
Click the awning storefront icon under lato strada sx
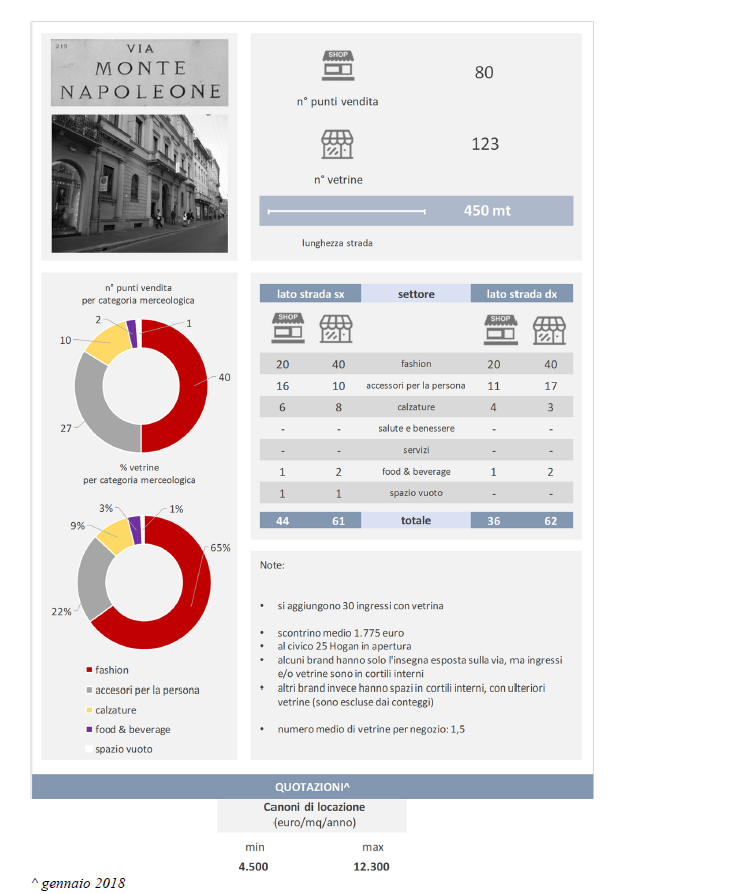[x=336, y=329]
